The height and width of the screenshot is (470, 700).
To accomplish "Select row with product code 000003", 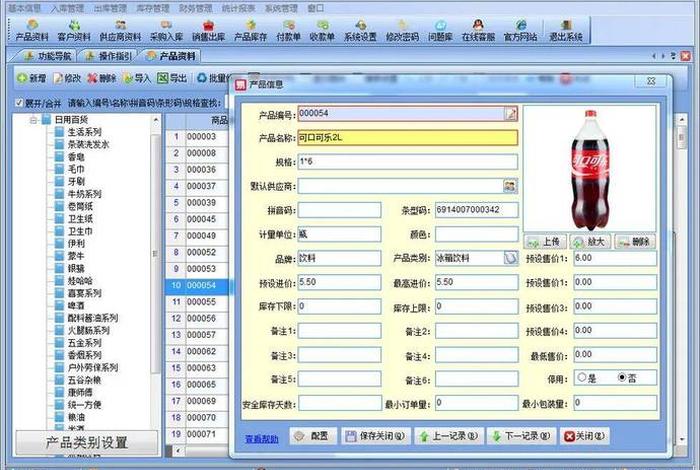I will click(196, 137).
